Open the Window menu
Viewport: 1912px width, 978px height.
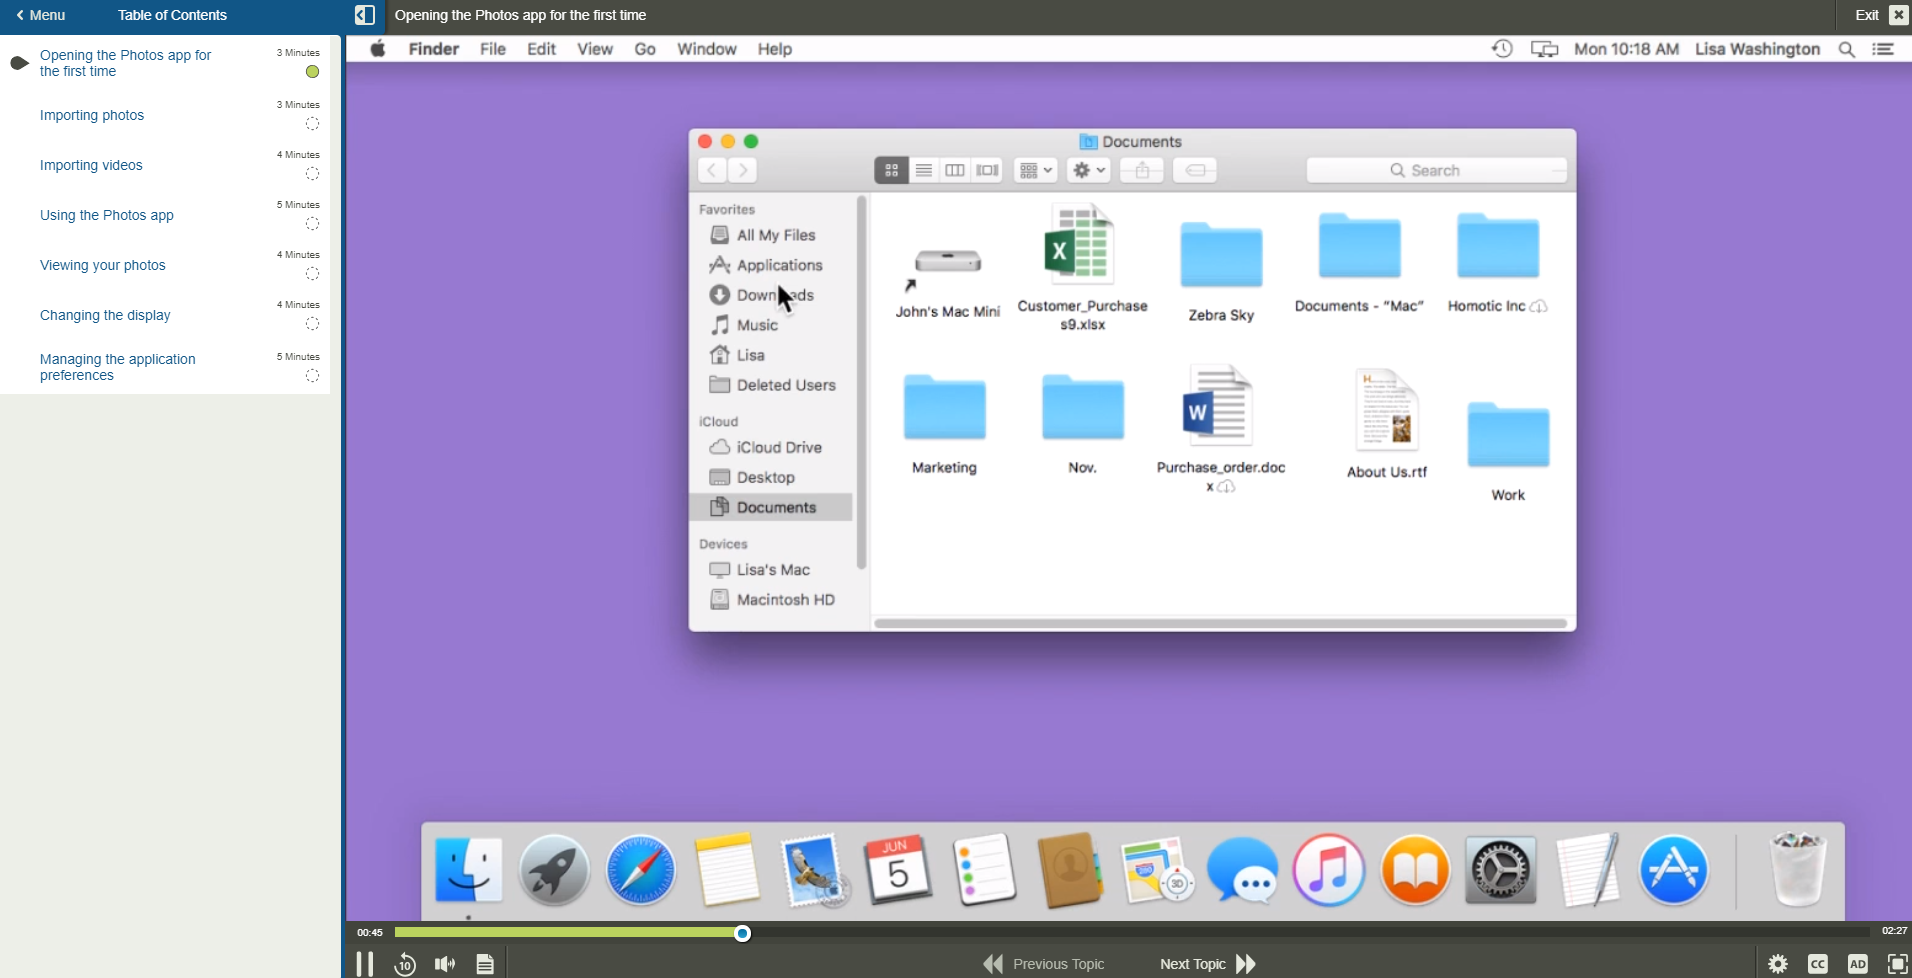[707, 48]
